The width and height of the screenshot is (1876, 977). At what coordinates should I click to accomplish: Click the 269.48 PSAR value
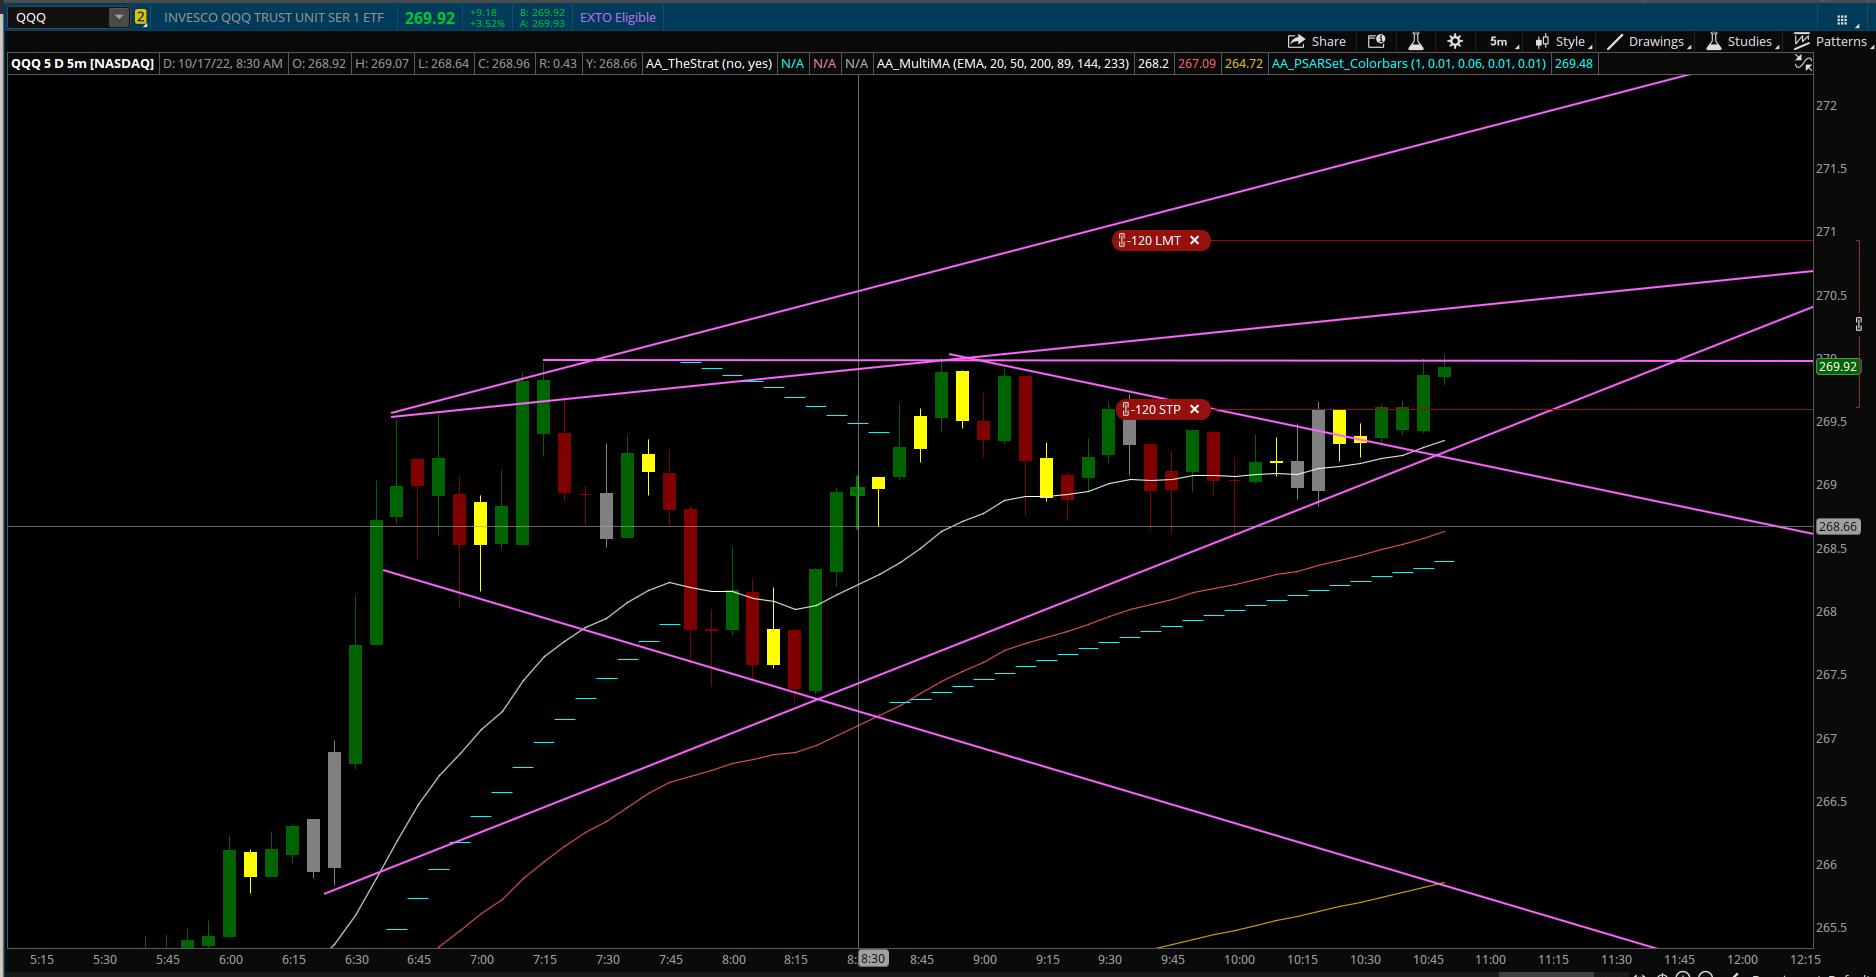pos(1574,63)
